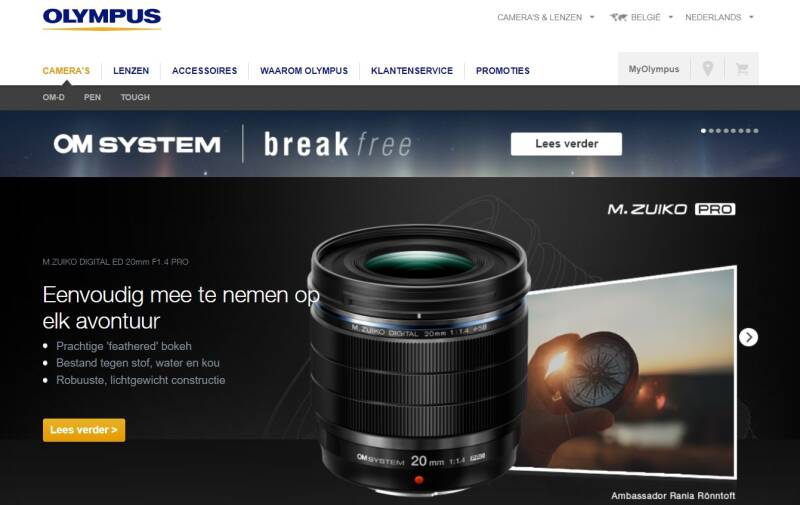The width and height of the screenshot is (800, 505).
Task: Open the store locator pin icon
Action: (x=707, y=68)
